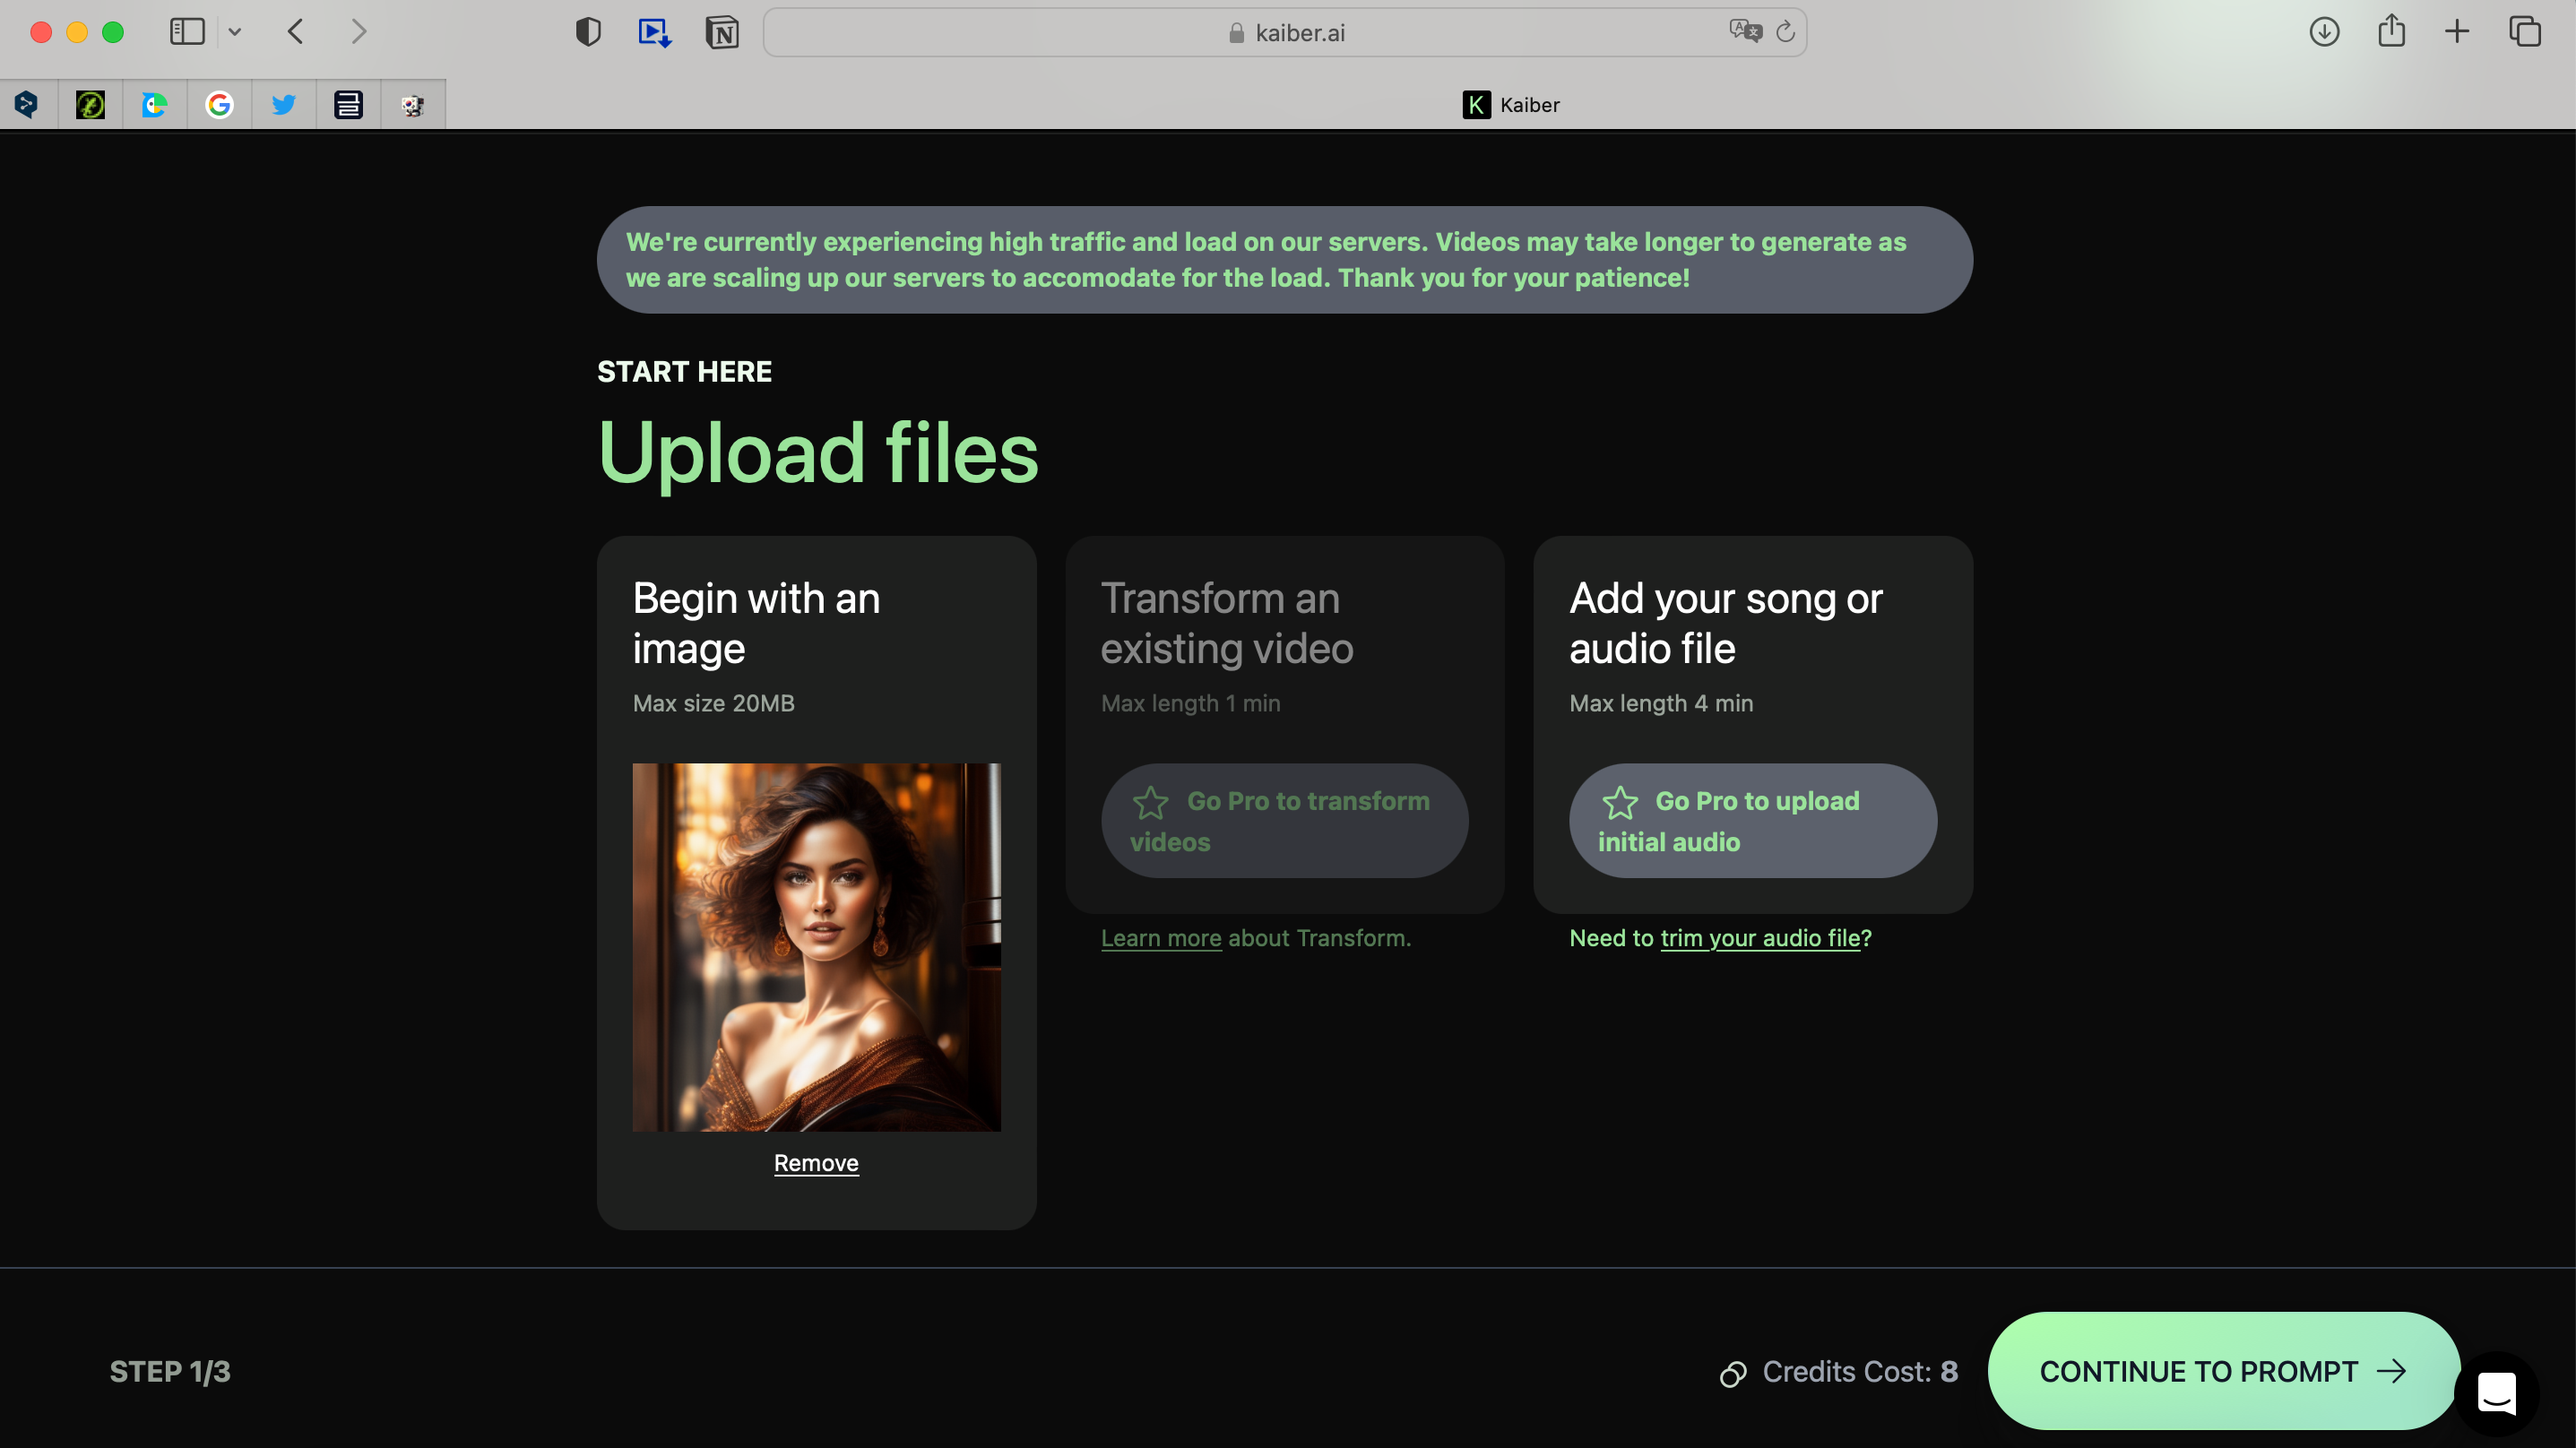Click the uploaded woman portrait thumbnail

[x=816, y=947]
